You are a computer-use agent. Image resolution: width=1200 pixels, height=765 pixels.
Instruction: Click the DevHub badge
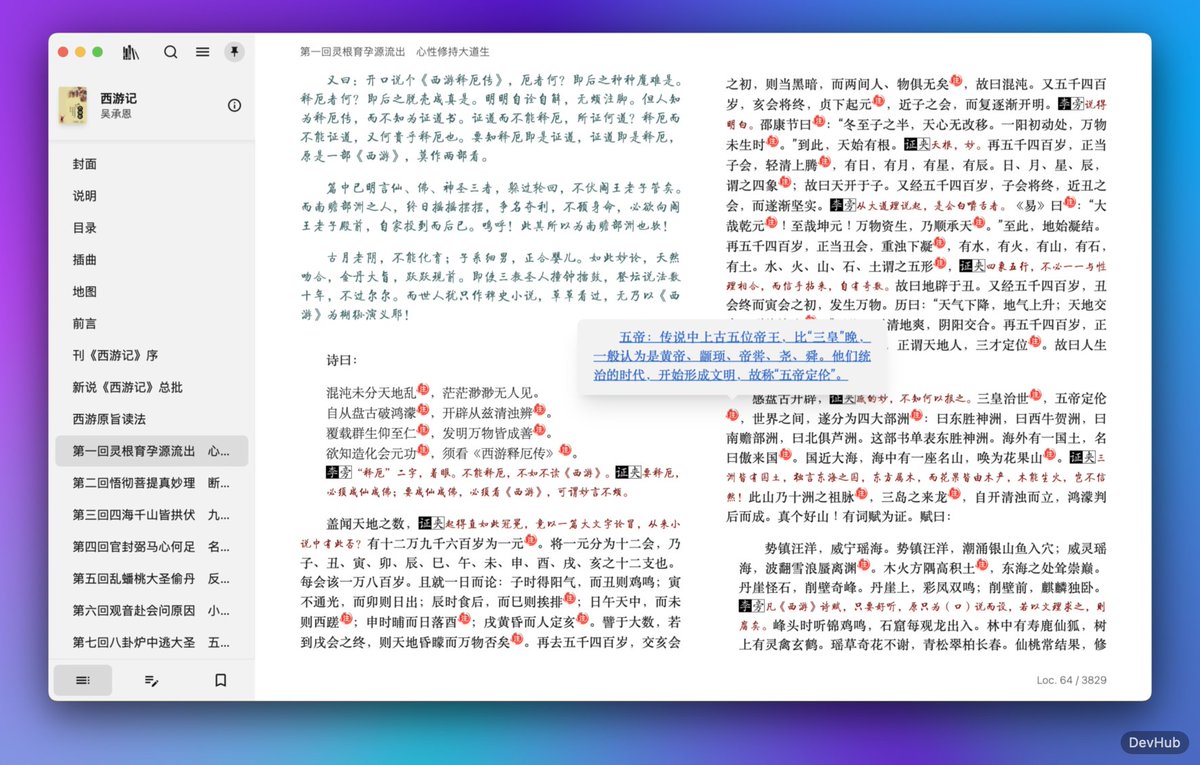point(1153,742)
